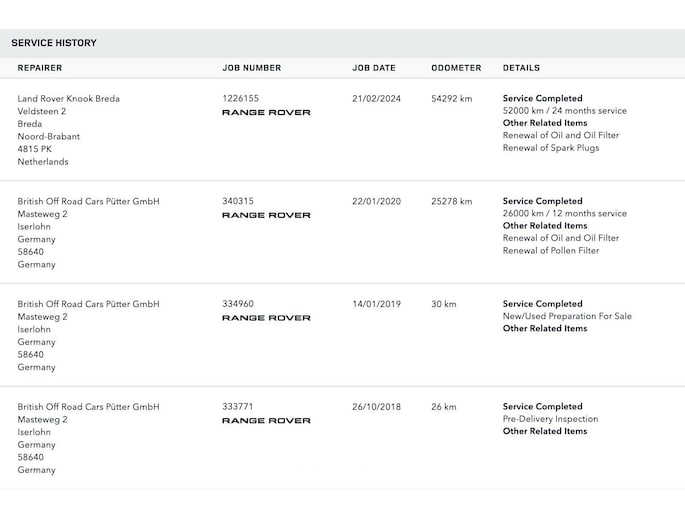Click job date 26/10/2018
Screen dimensions: 685x514
pos(377,407)
